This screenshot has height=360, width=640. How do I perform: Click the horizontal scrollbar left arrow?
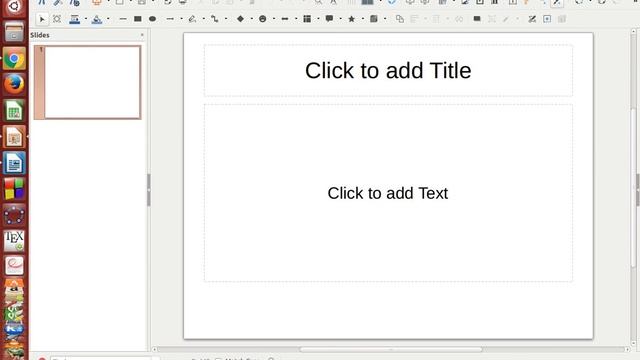tap(154, 349)
